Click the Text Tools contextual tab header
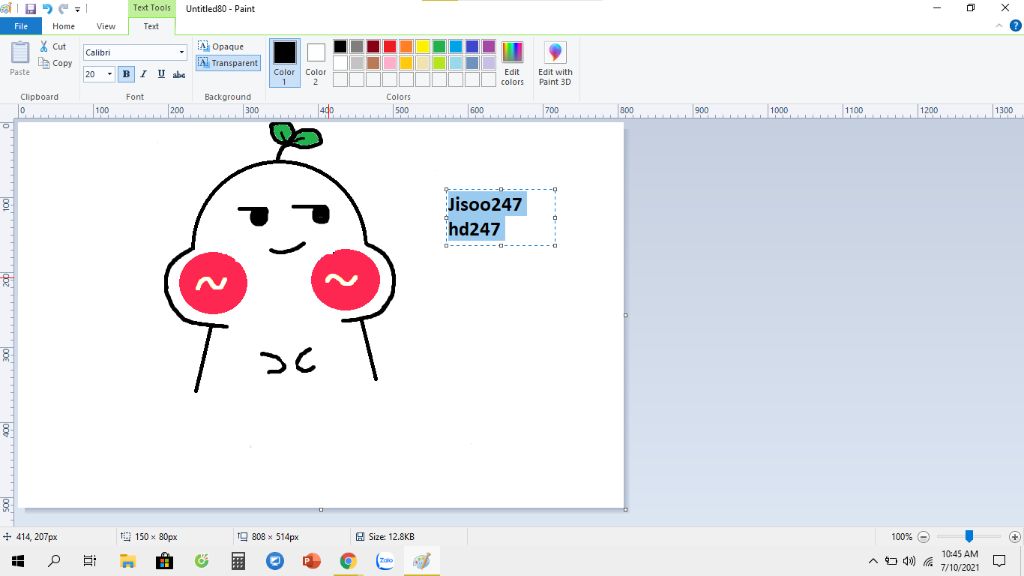Viewport: 1024px width, 576px height. pos(152,8)
